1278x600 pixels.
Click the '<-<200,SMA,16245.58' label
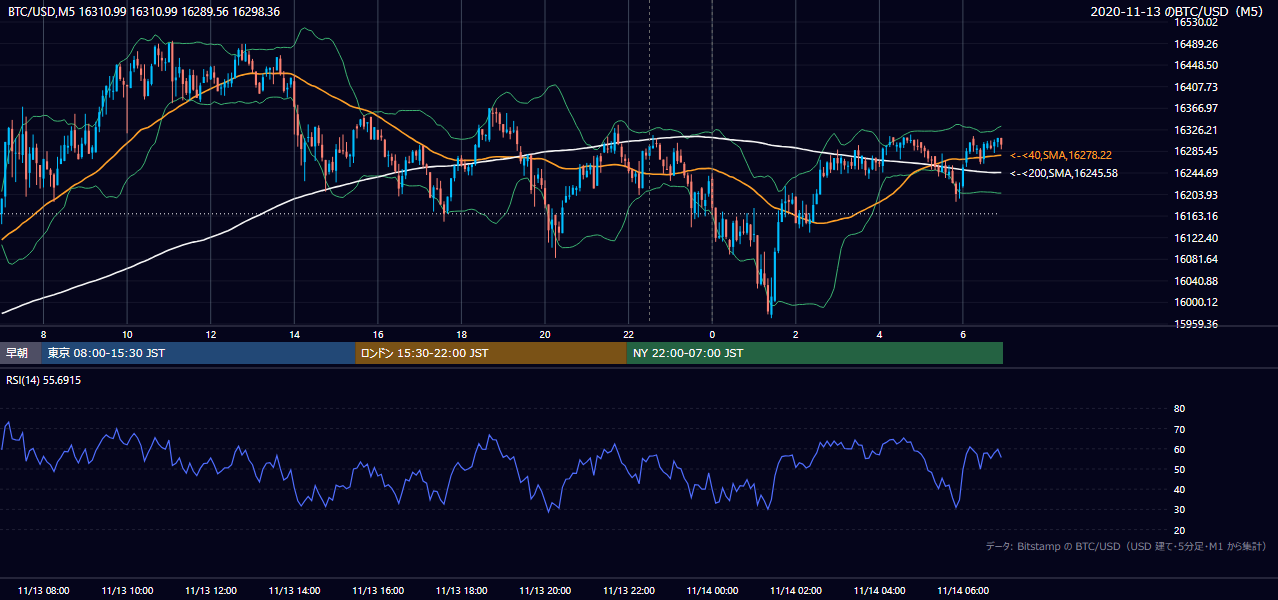click(1064, 173)
